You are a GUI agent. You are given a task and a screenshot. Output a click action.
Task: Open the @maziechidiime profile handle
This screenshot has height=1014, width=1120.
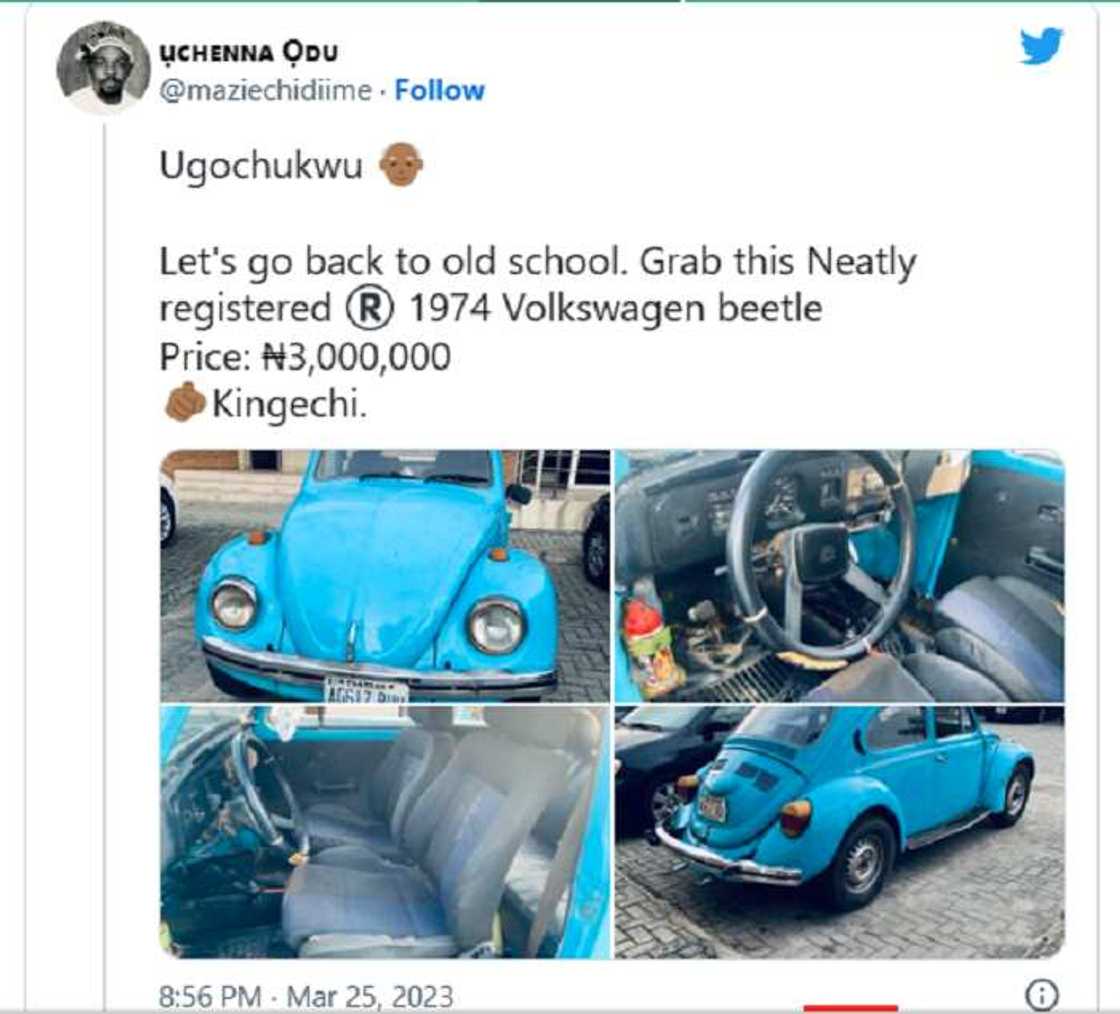point(266,89)
